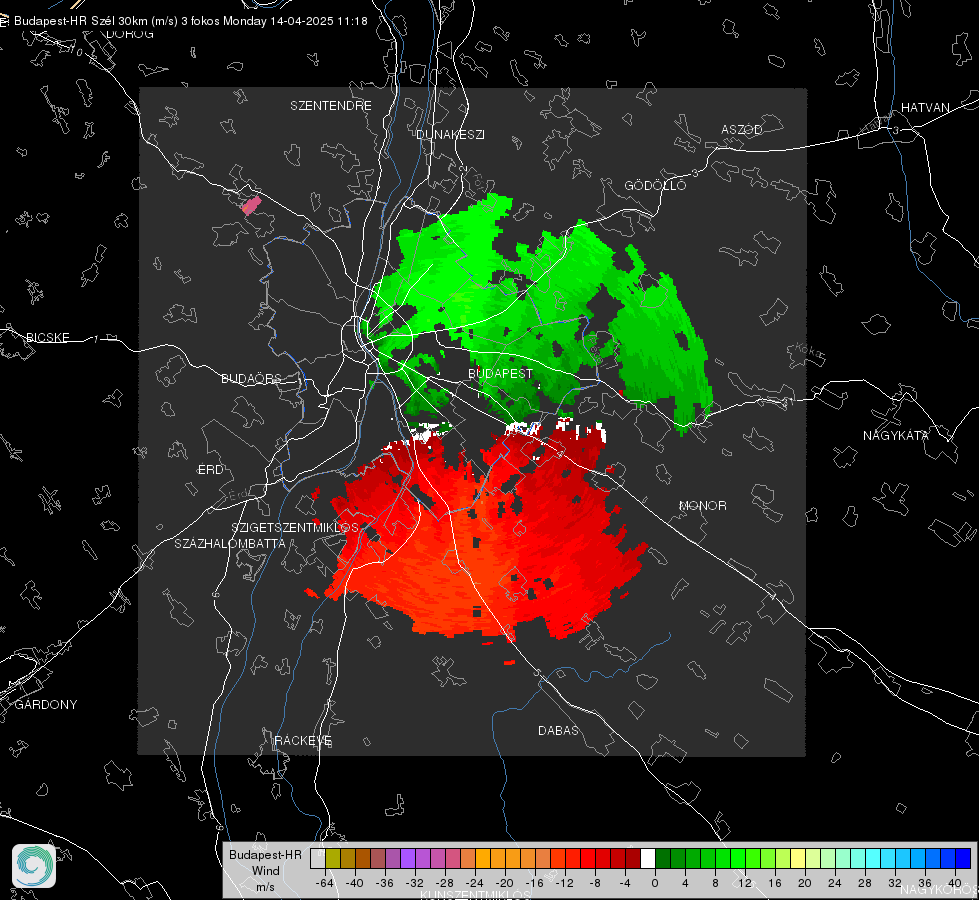Click the 'SZIGETSZENTMIKLÓS' town label
This screenshot has width=979, height=900.
295,527
